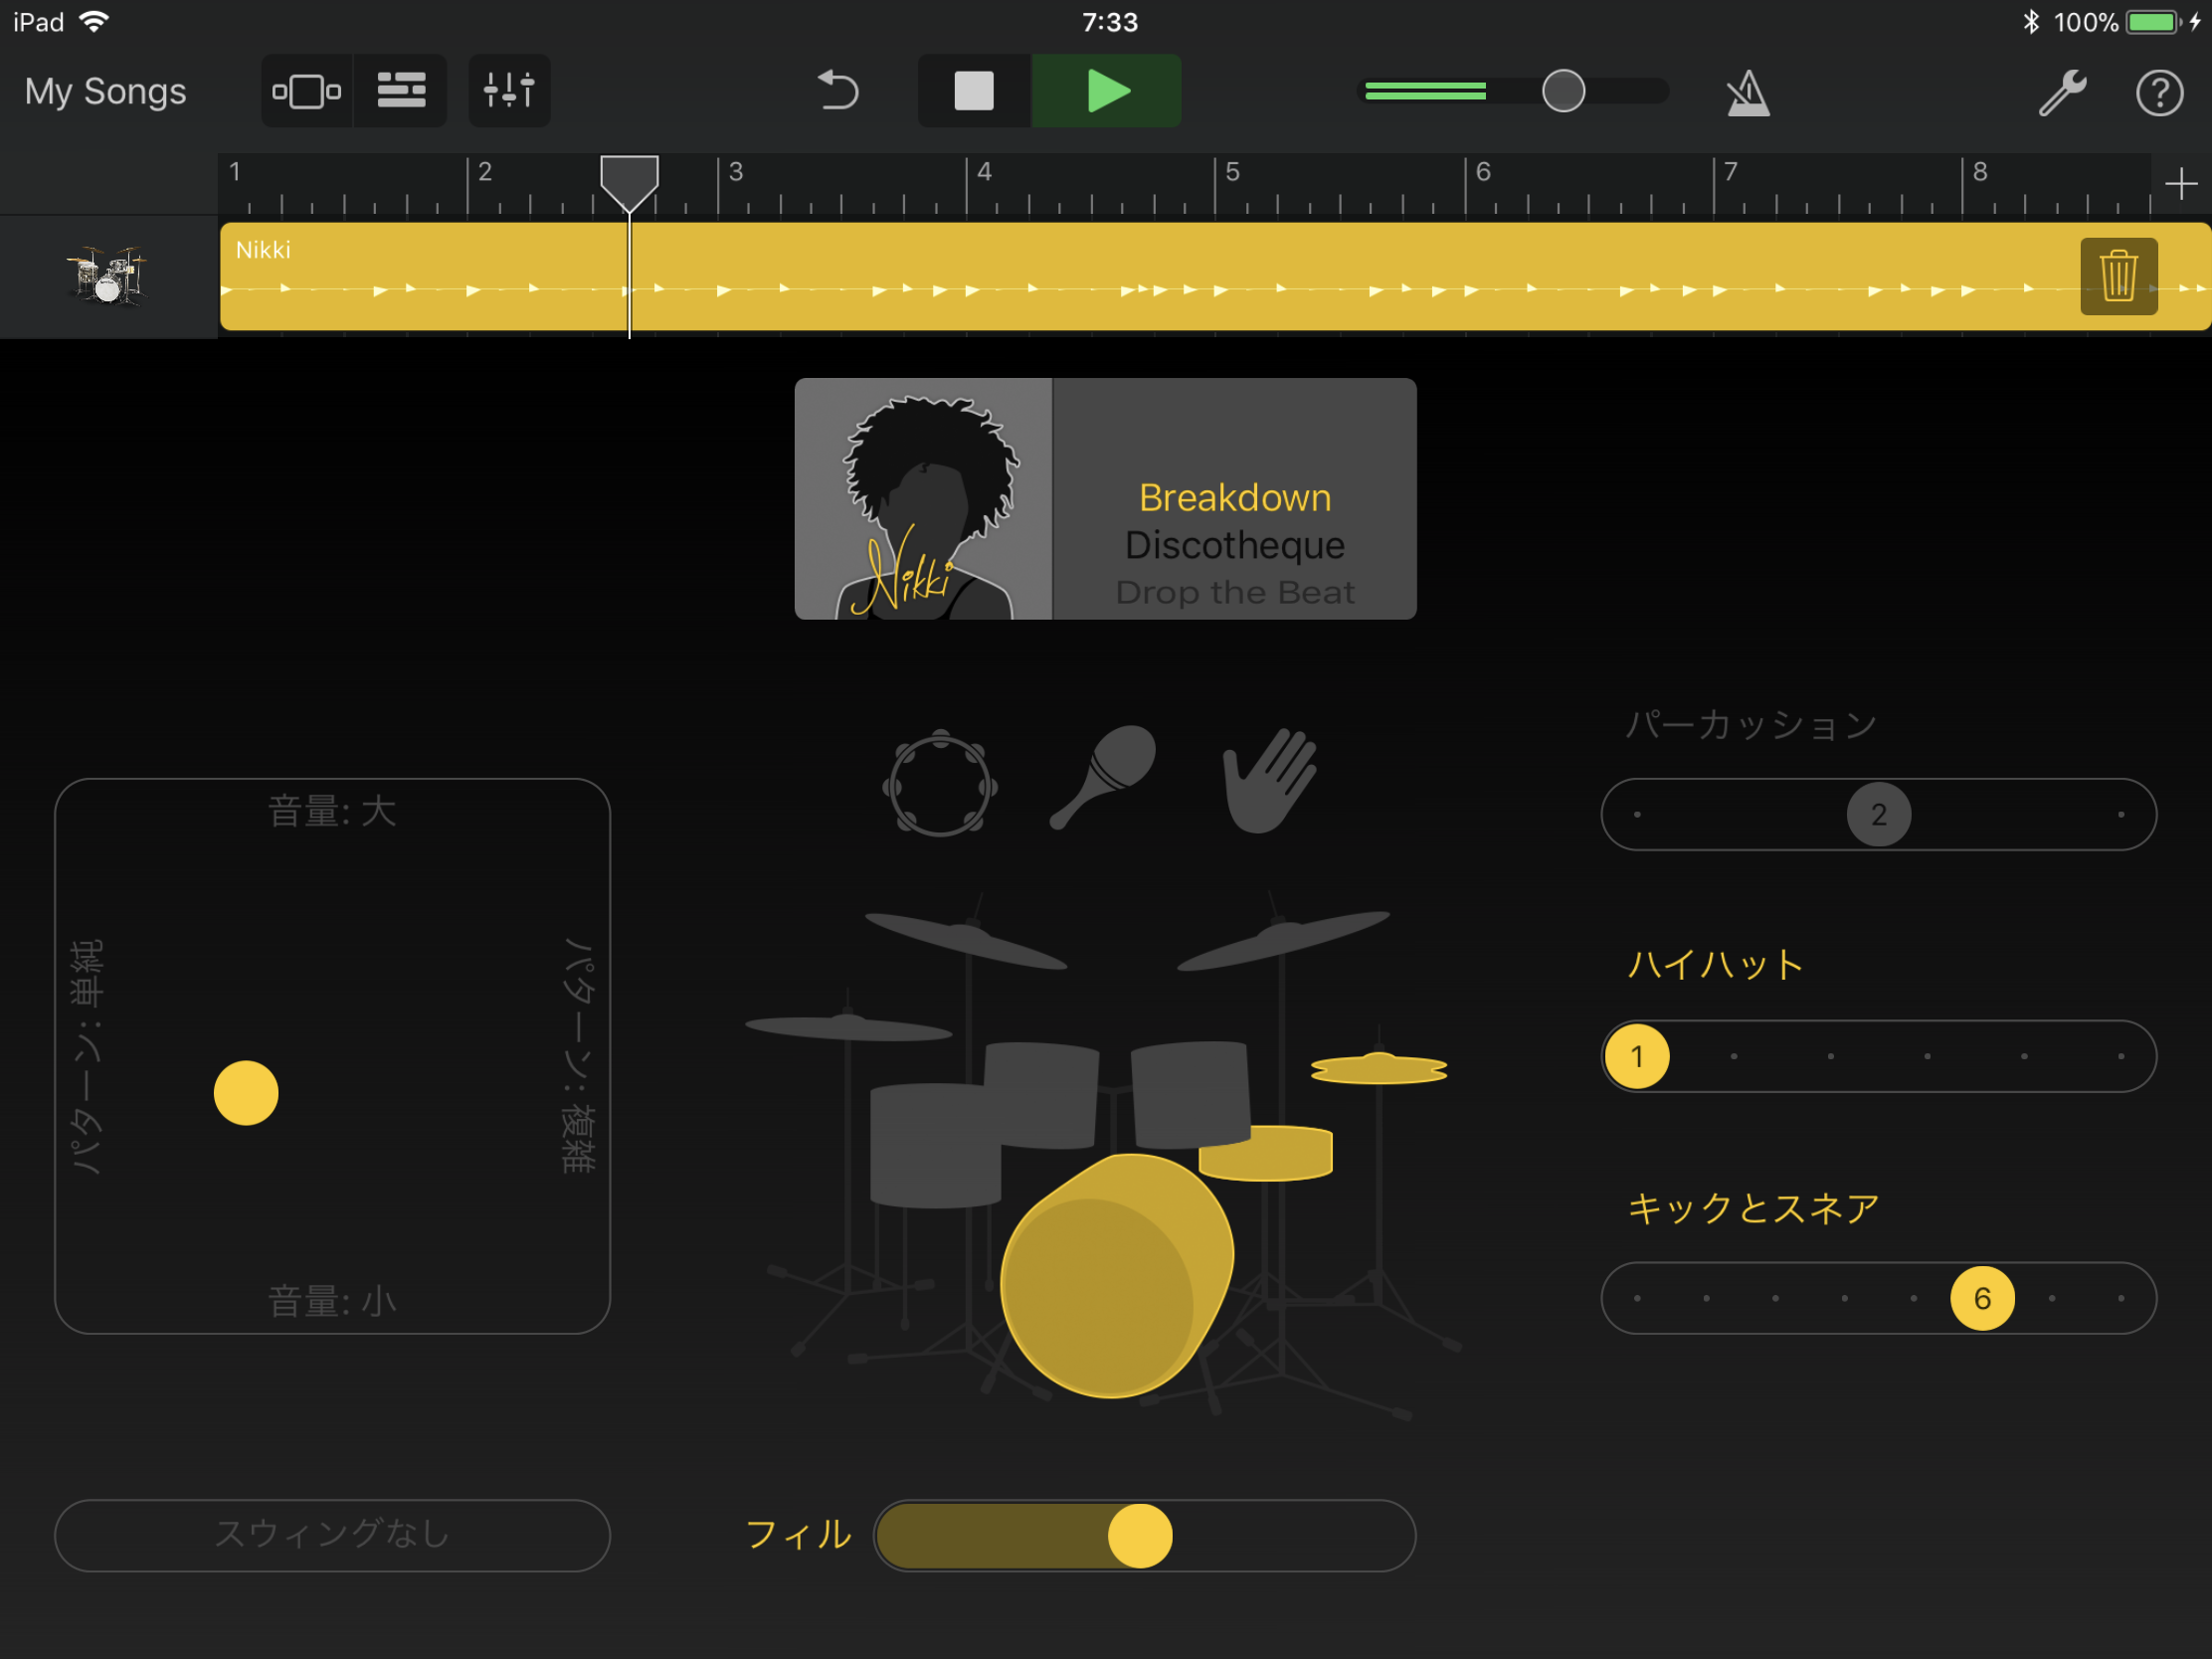Switch to tracks view
Screen dimensions: 2212x1659
tap(401, 91)
